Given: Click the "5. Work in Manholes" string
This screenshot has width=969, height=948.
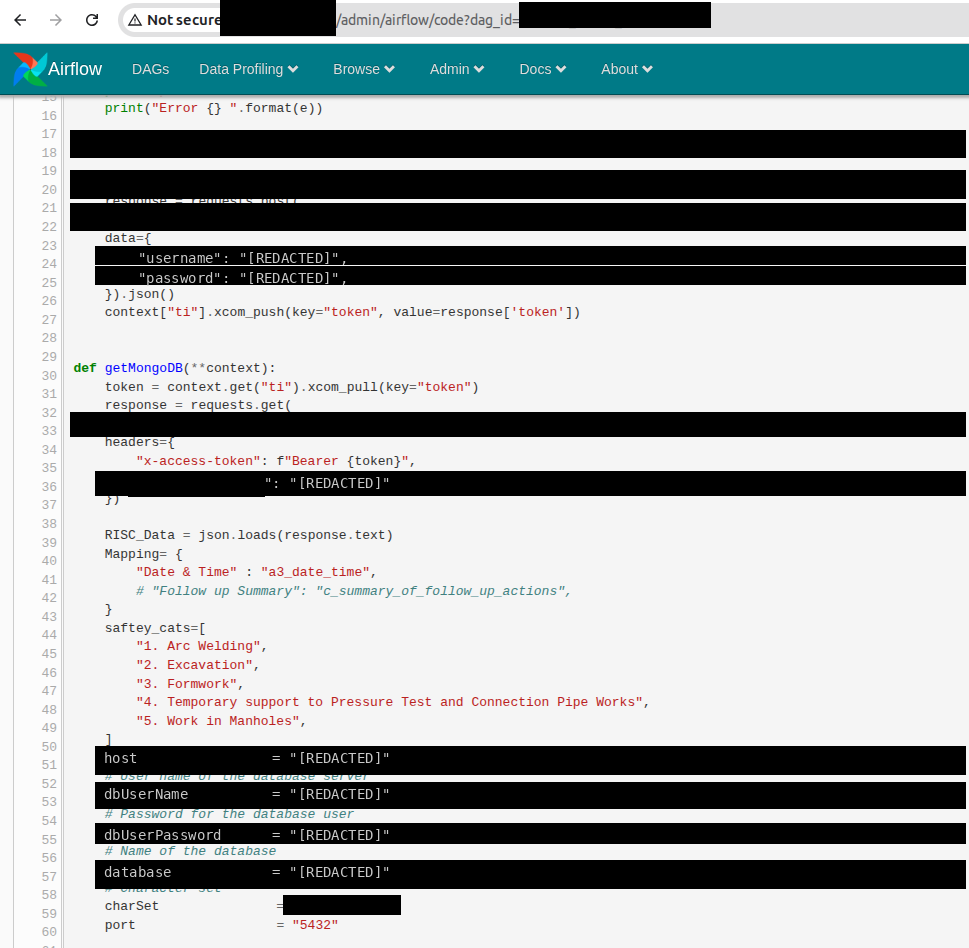Looking at the screenshot, I should [218, 721].
